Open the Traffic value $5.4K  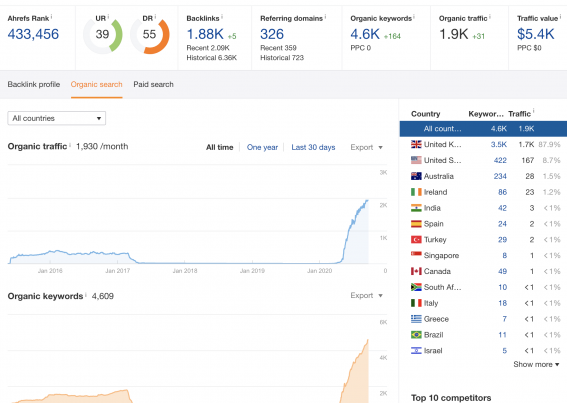tap(536, 34)
